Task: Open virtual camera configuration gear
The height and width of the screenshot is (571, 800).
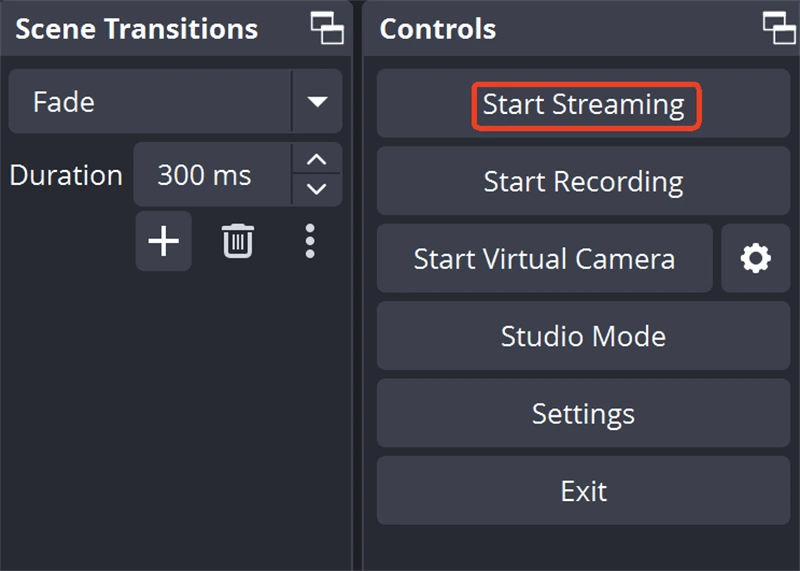Action: coord(755,259)
